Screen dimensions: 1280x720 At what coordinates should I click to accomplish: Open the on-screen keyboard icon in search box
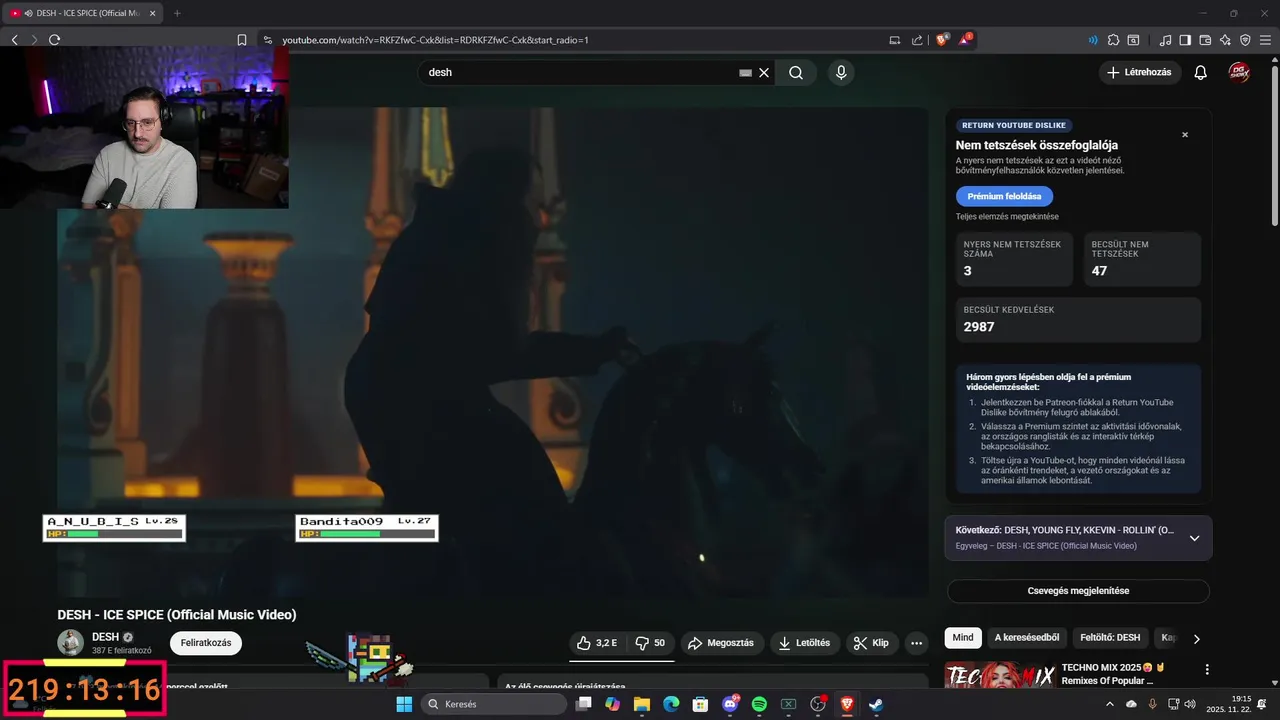pos(745,72)
